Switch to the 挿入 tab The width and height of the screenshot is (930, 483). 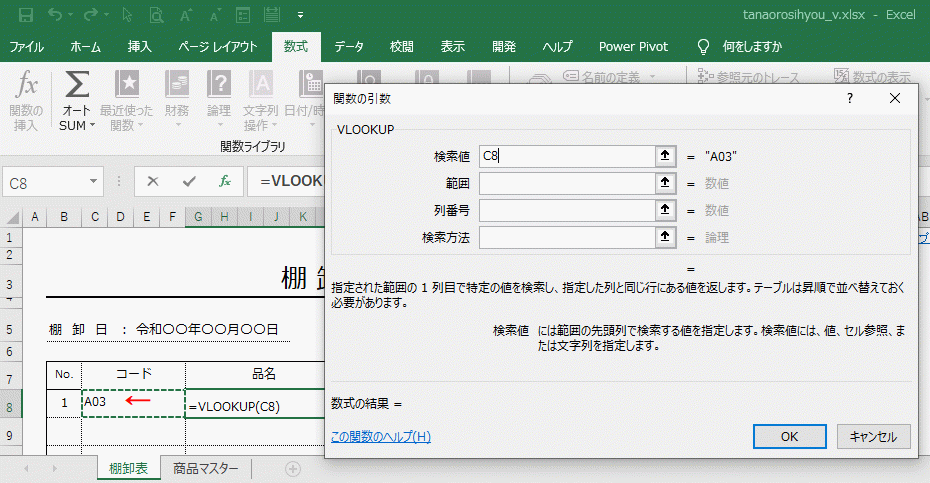[139, 47]
